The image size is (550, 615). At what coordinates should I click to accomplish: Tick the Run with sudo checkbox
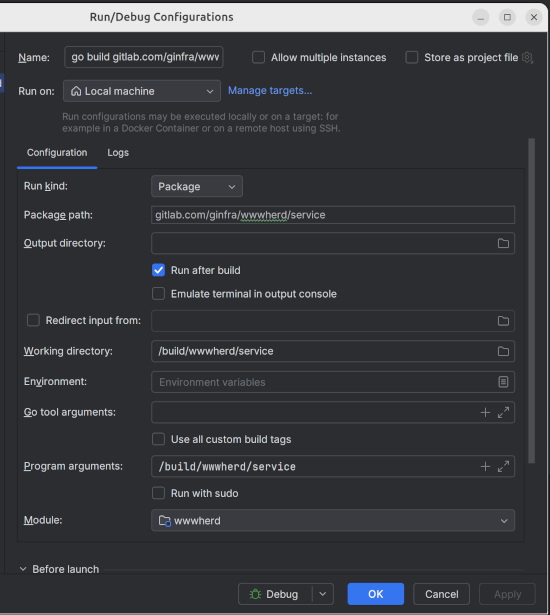tap(158, 493)
